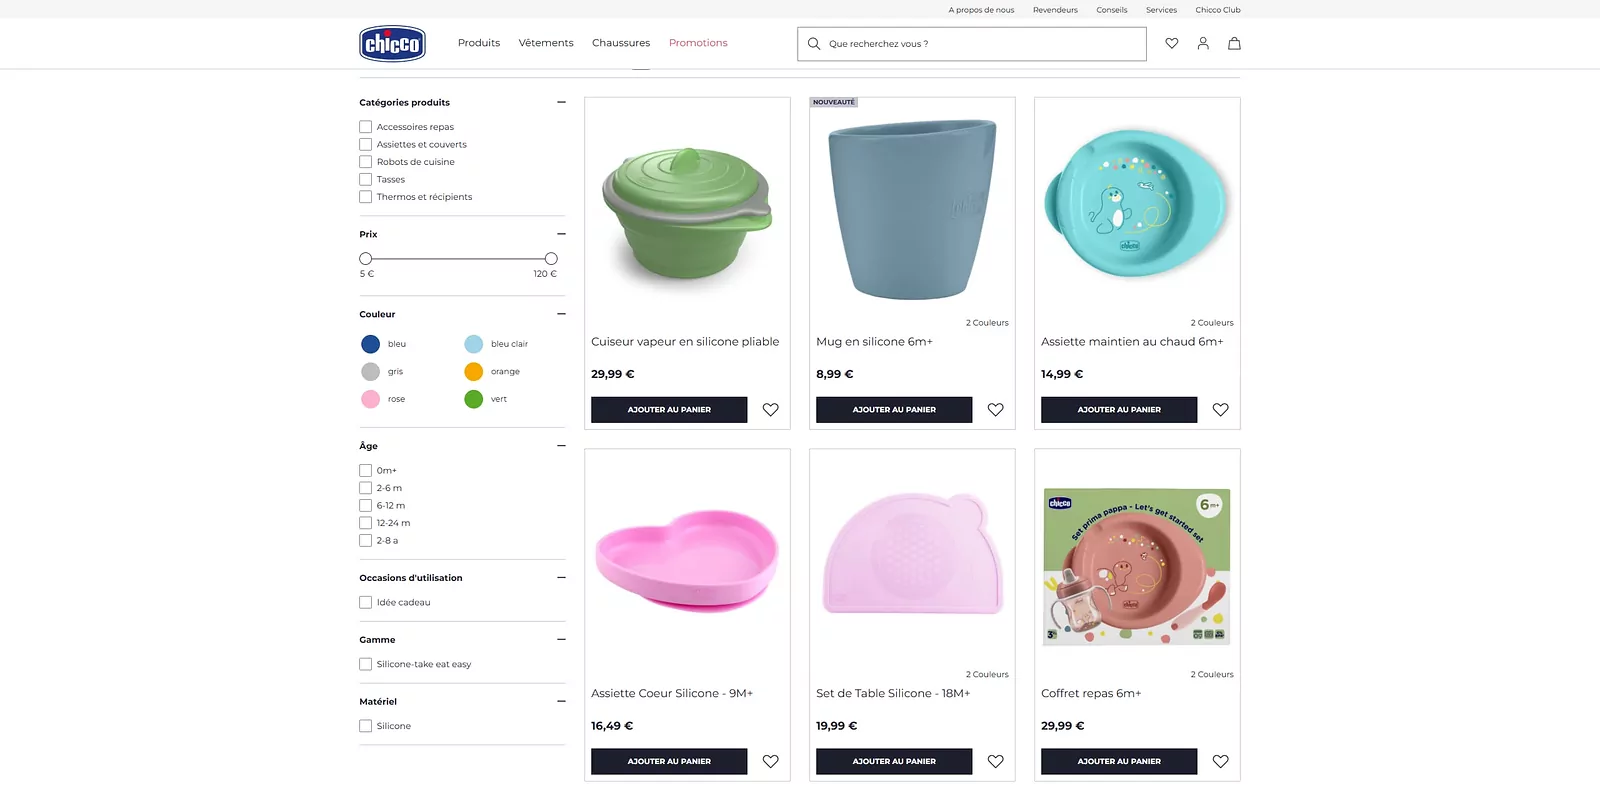Open the shopping bag cart icon
The image size is (1600, 799).
click(x=1234, y=43)
